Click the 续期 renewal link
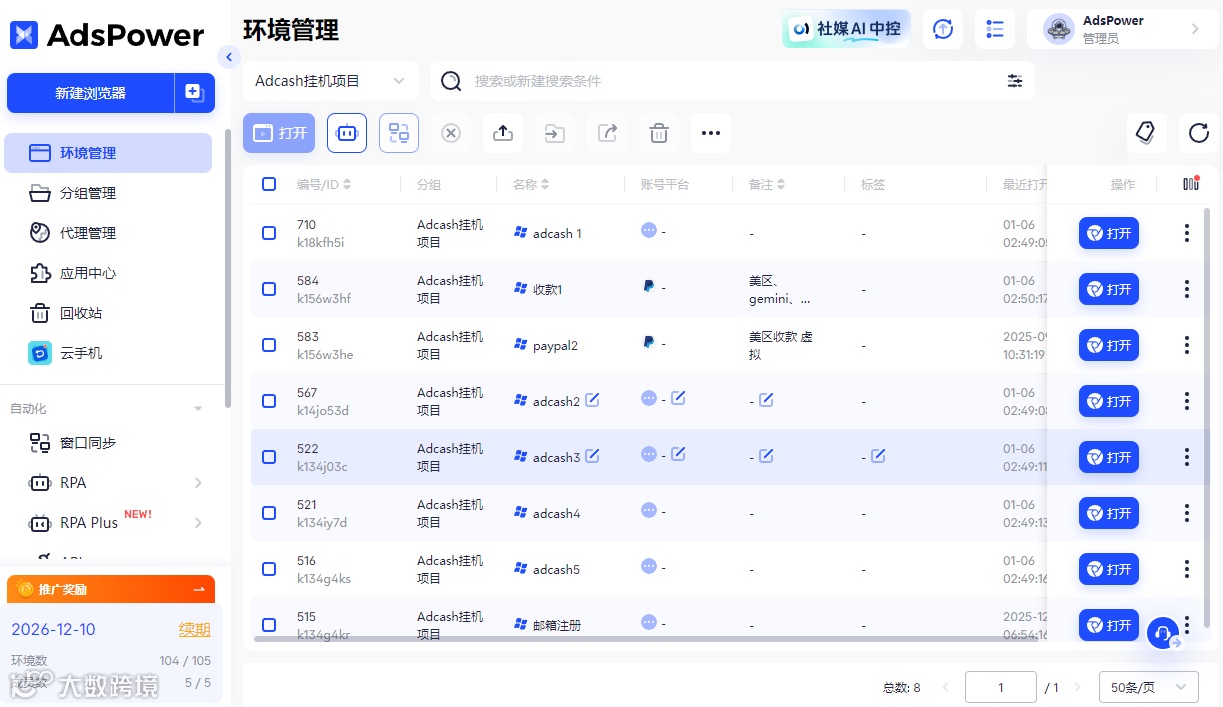 coord(195,629)
